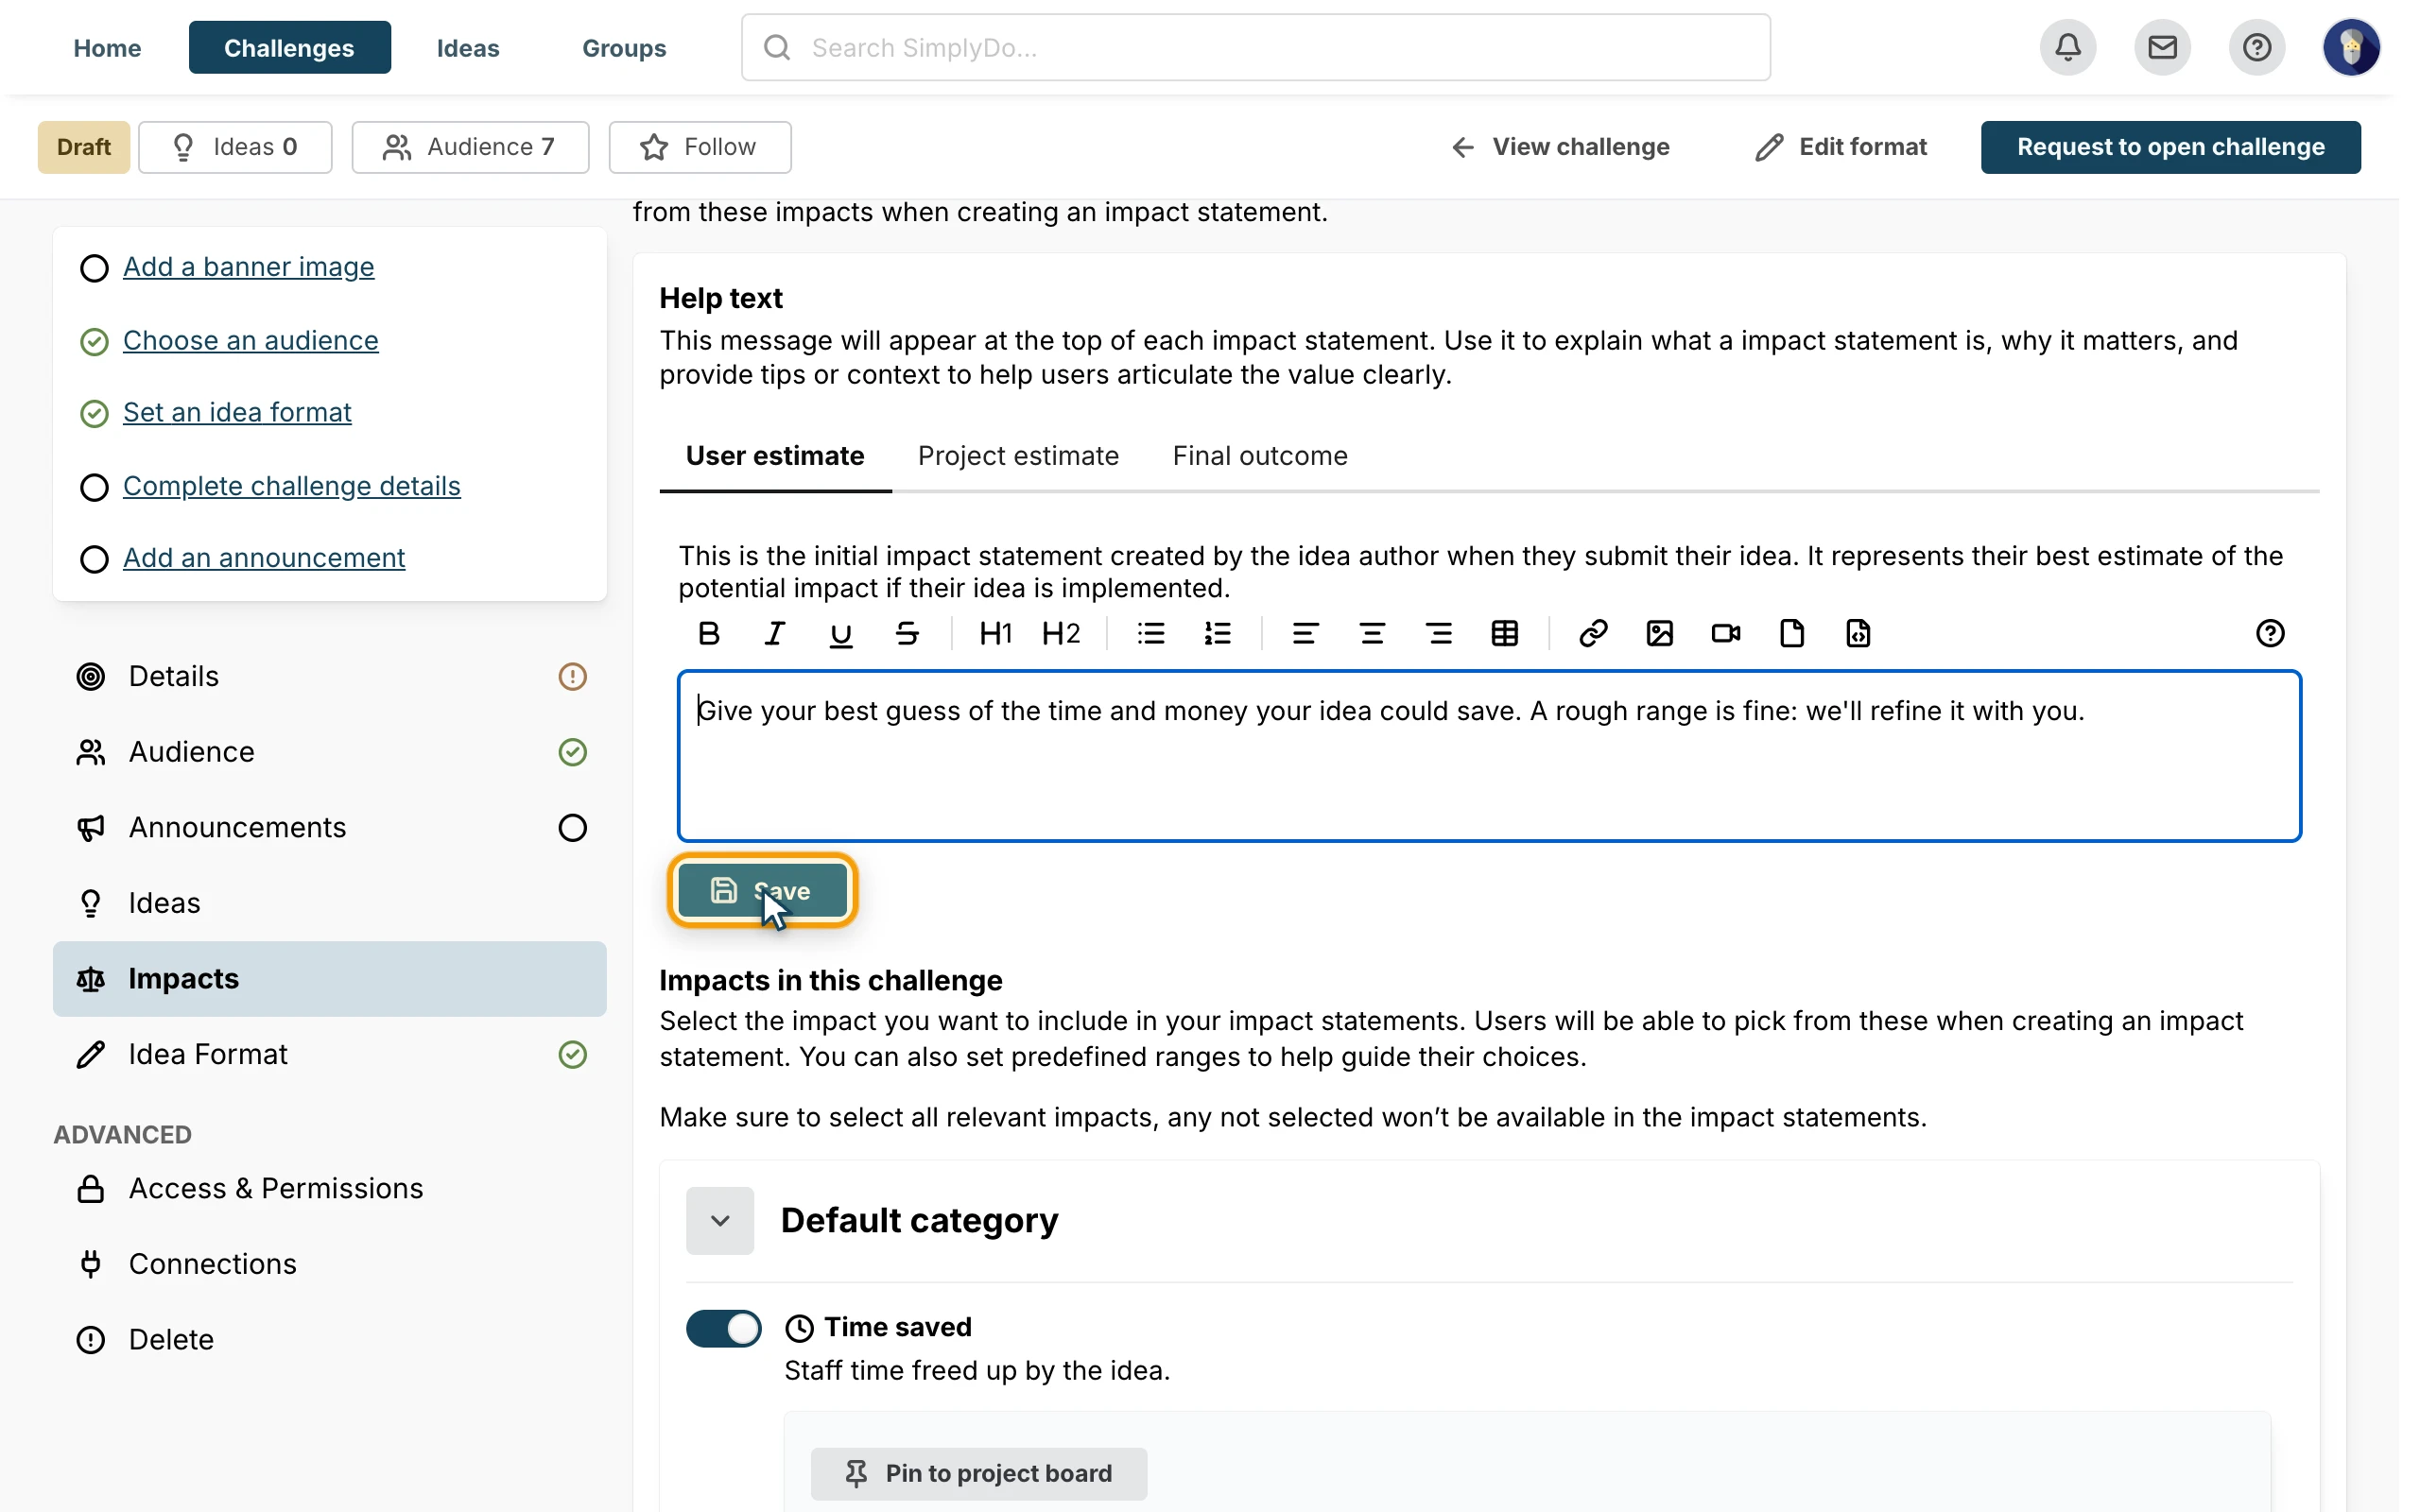Image resolution: width=2420 pixels, height=1512 pixels.
Task: Apply italic formatting
Action: [x=775, y=633]
